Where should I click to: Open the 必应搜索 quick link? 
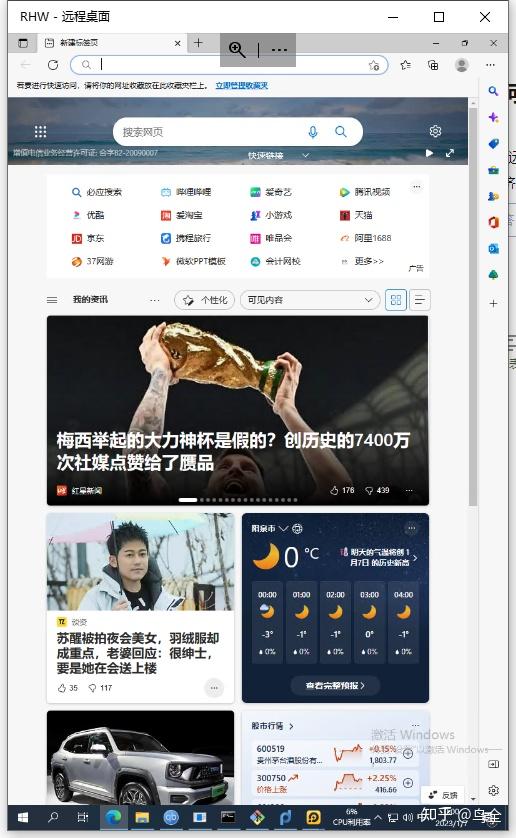coord(97,192)
